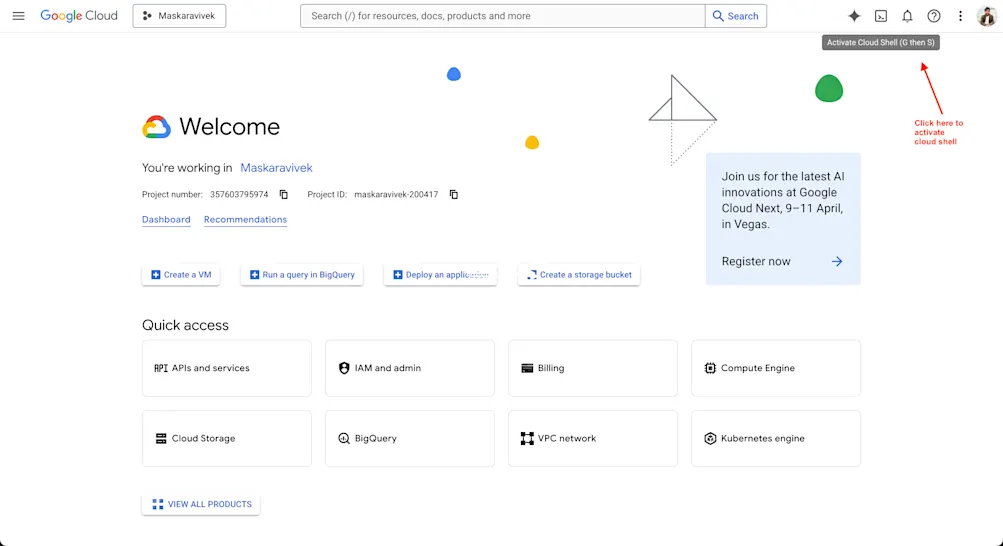Viewport: 1003px width, 546px height.
Task: Click the Search button
Action: coord(736,16)
